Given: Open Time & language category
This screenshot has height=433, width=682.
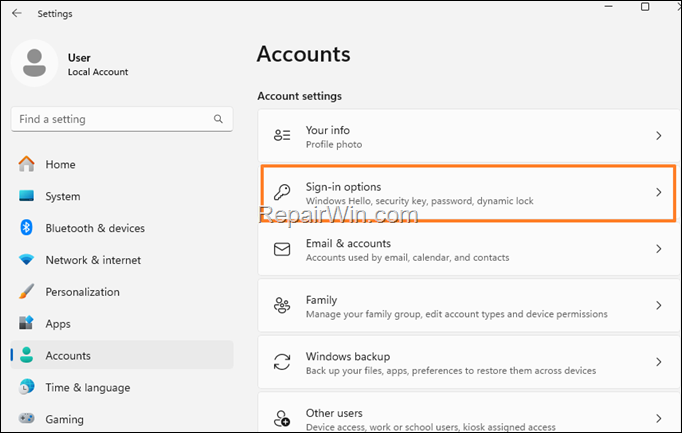Looking at the screenshot, I should pos(122,387).
